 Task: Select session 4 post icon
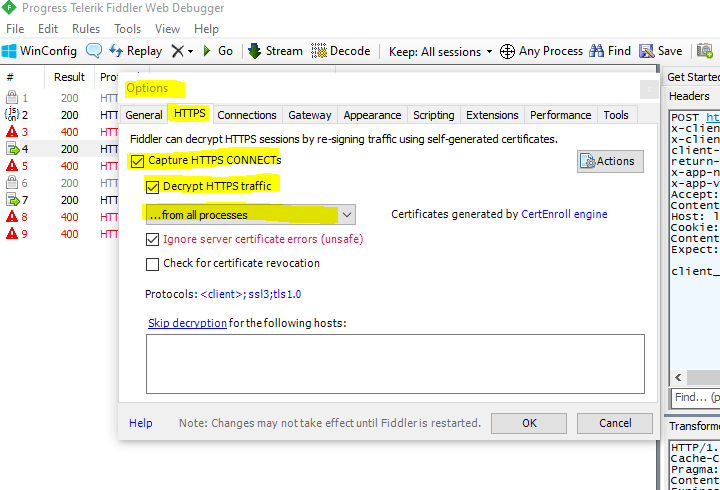[x=12, y=149]
